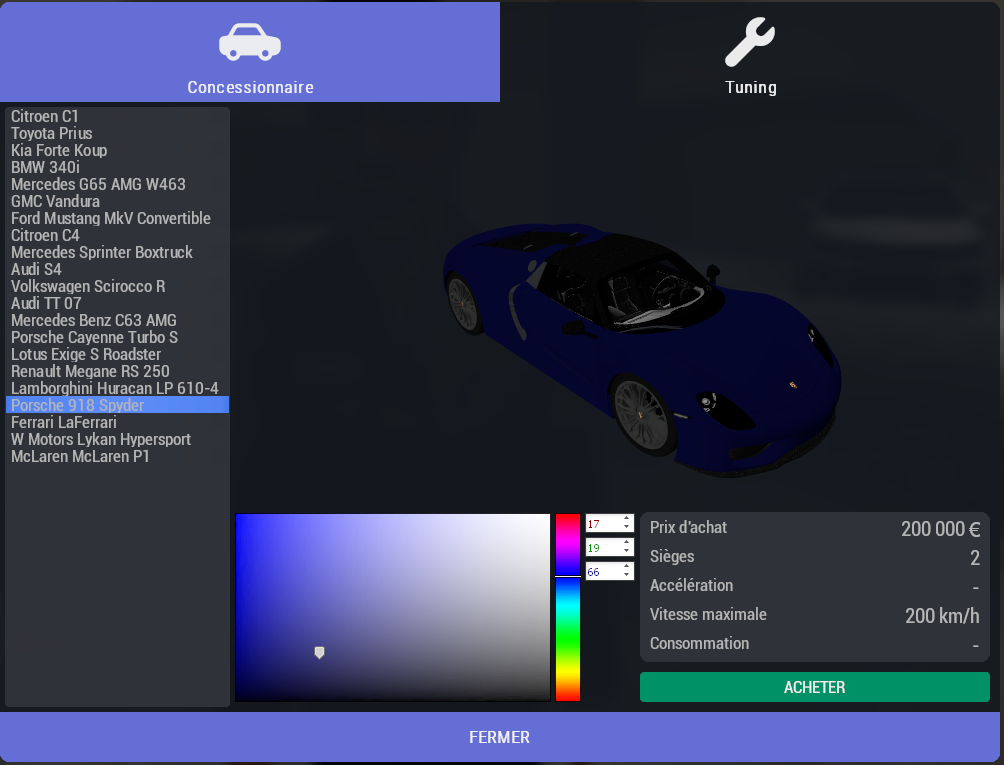The width and height of the screenshot is (1004, 765).
Task: Click the wrench icon above Tuning
Action: point(750,42)
